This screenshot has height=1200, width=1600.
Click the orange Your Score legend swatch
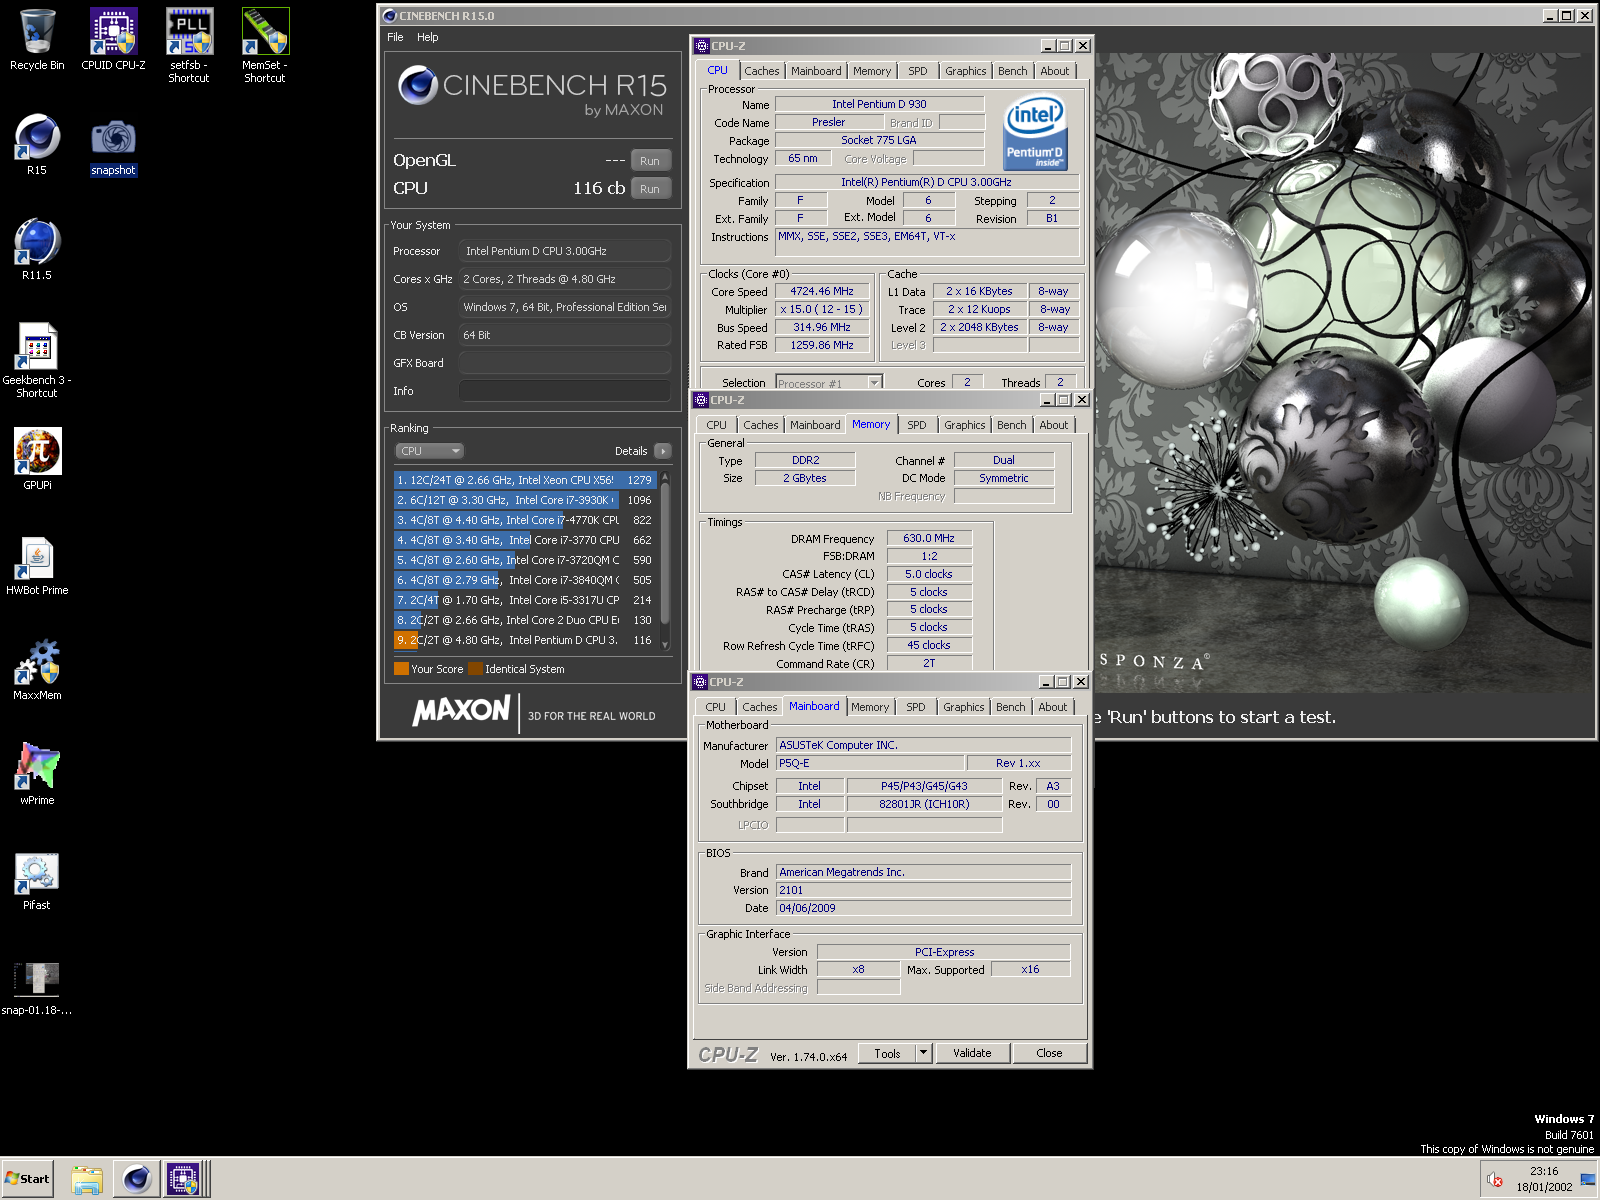click(x=402, y=669)
